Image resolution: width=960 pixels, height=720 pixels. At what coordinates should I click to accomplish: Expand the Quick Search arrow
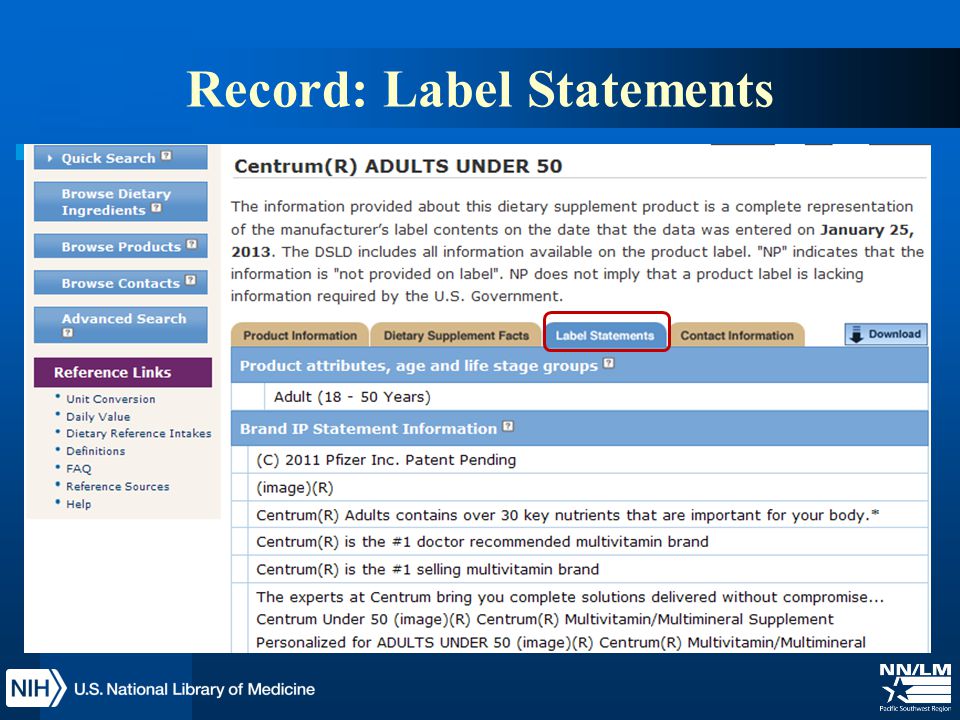pyautogui.click(x=50, y=159)
